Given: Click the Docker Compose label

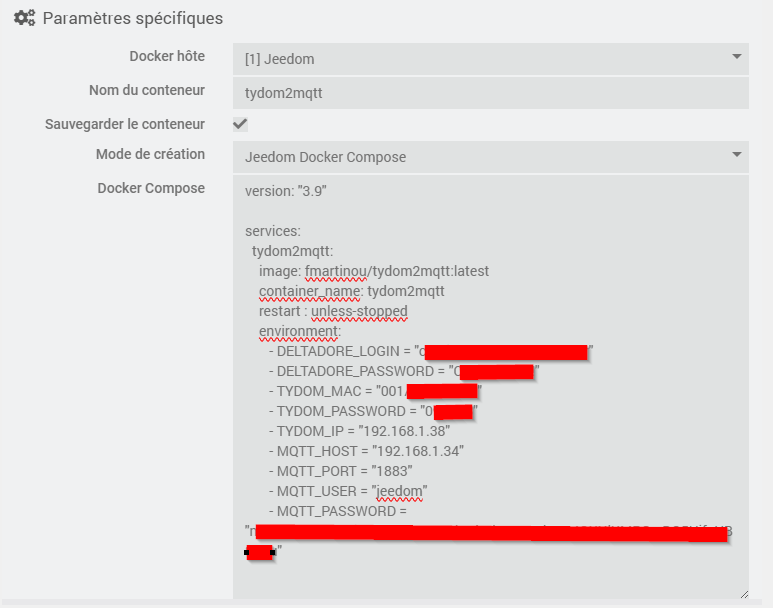Looking at the screenshot, I should click(151, 188).
